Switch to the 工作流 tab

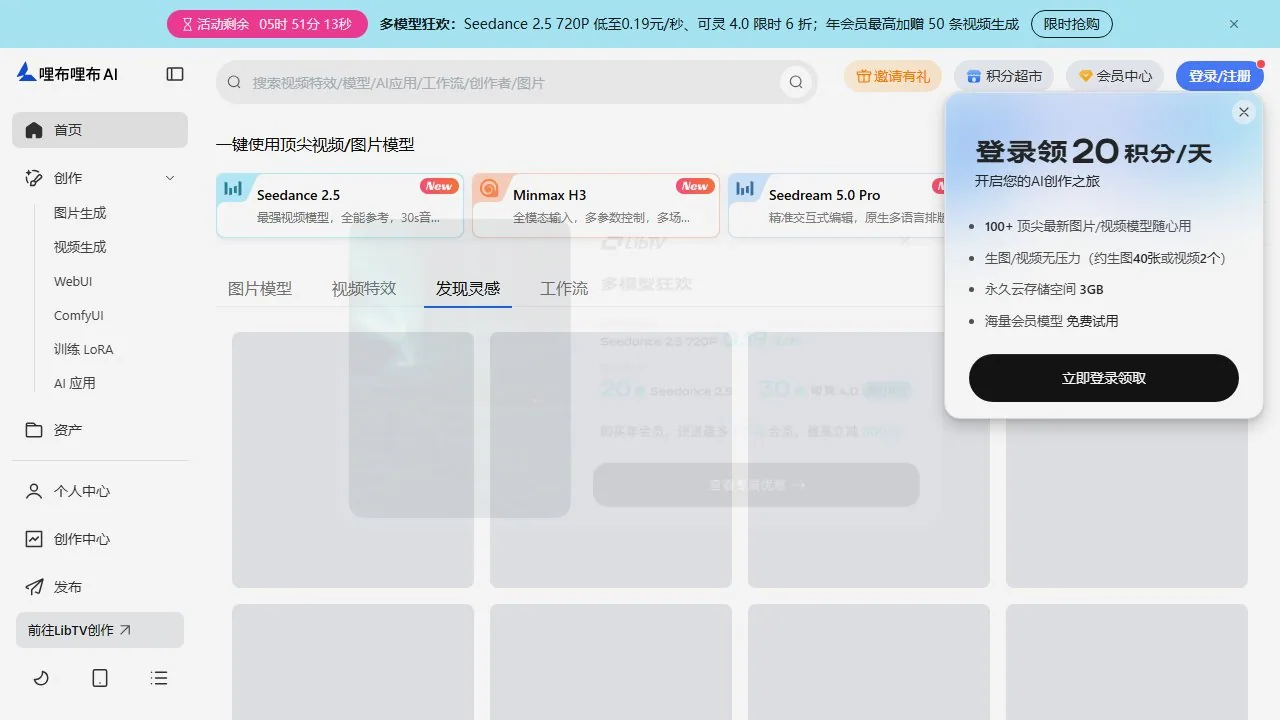[564, 288]
